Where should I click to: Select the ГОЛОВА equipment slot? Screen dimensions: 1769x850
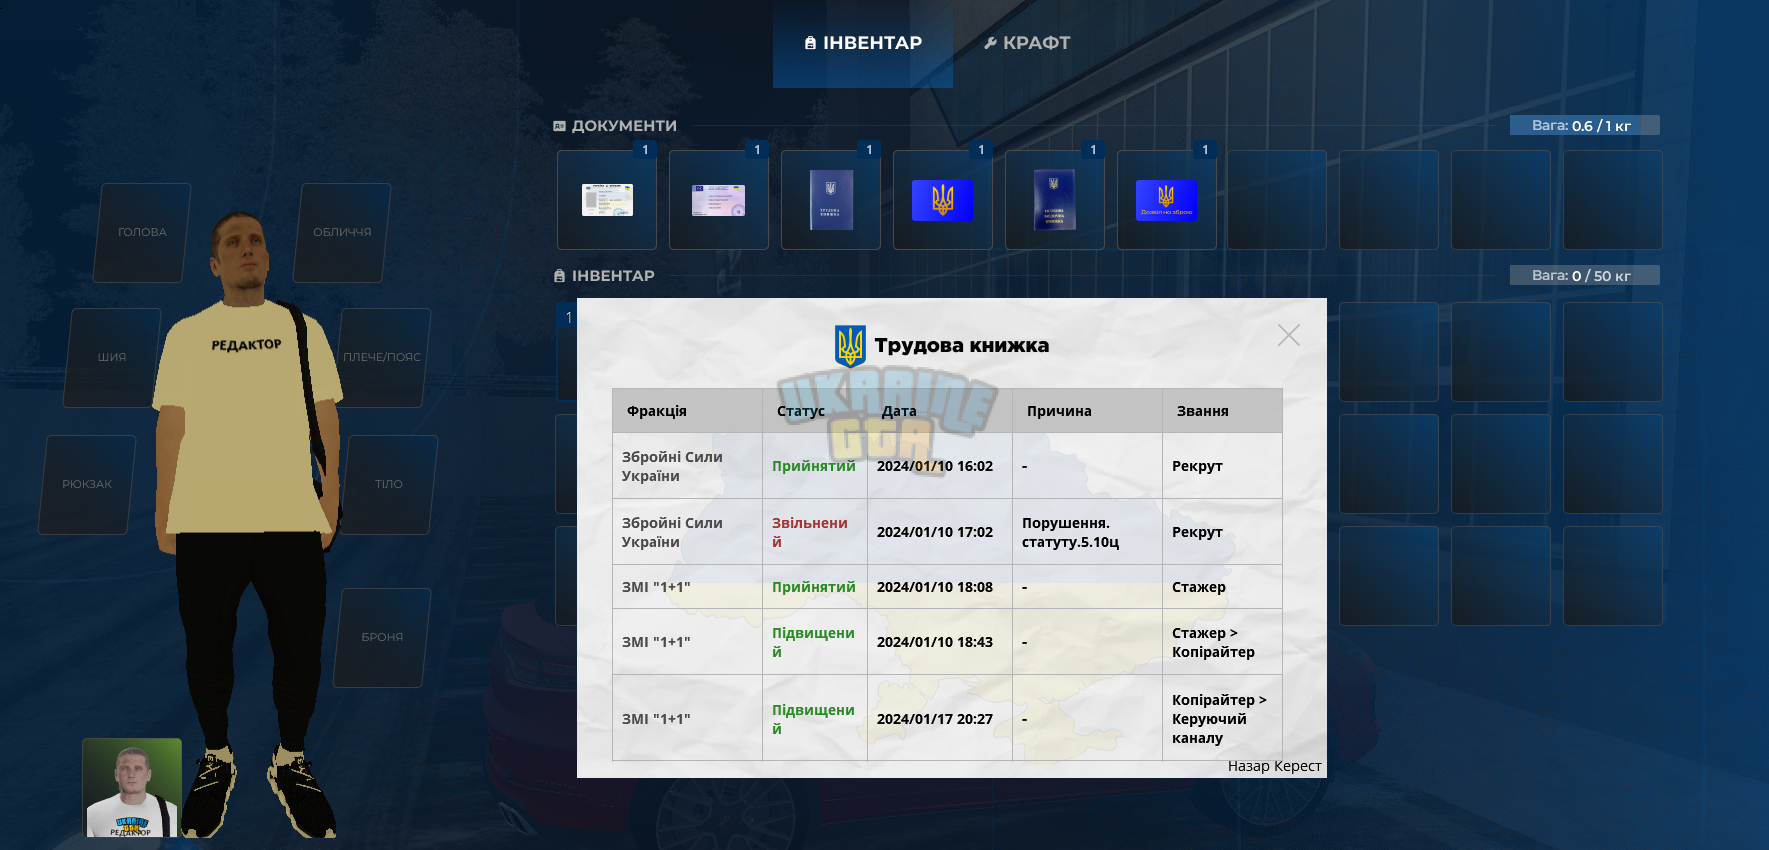pyautogui.click(x=142, y=232)
